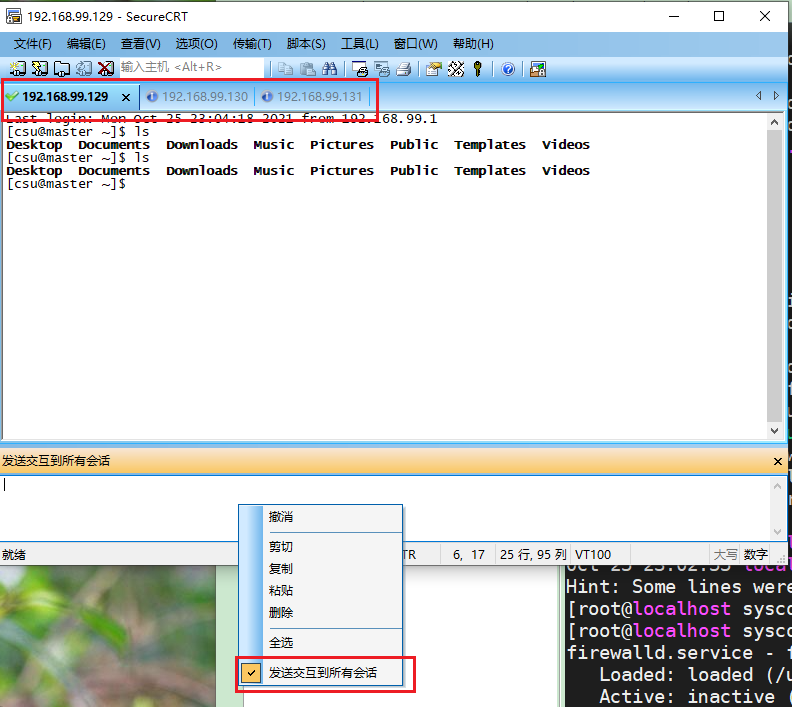The width and height of the screenshot is (792, 707).
Task: Open the 工具(L) menu
Action: tap(360, 44)
